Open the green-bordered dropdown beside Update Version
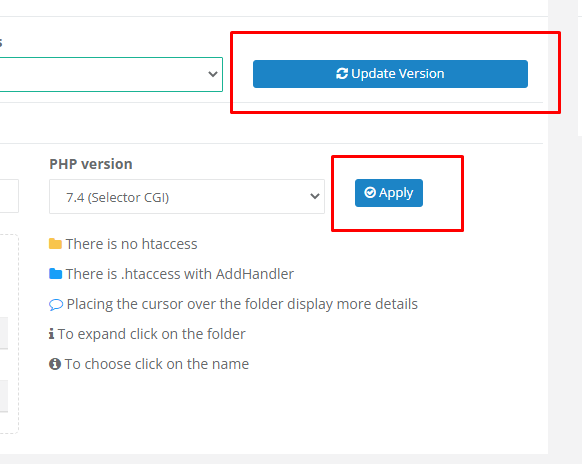 [111, 74]
